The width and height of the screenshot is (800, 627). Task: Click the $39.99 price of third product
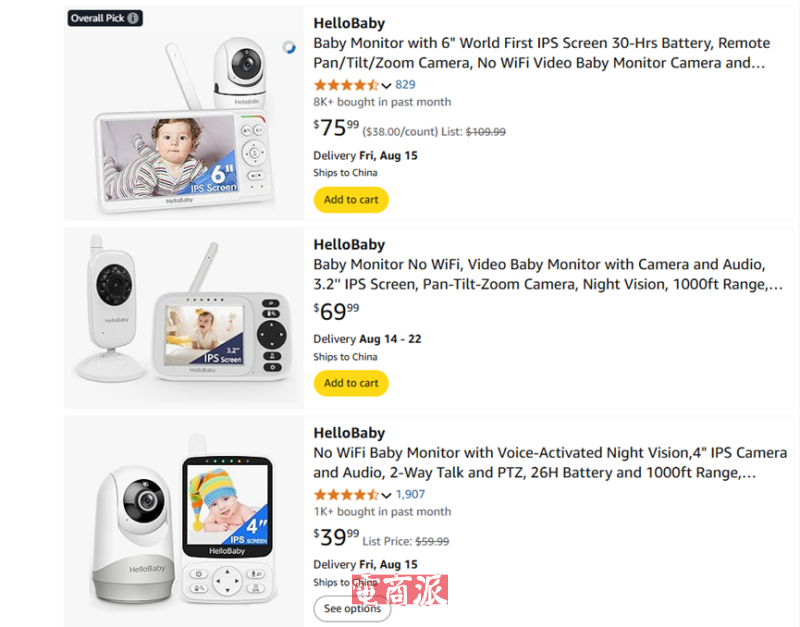click(336, 538)
